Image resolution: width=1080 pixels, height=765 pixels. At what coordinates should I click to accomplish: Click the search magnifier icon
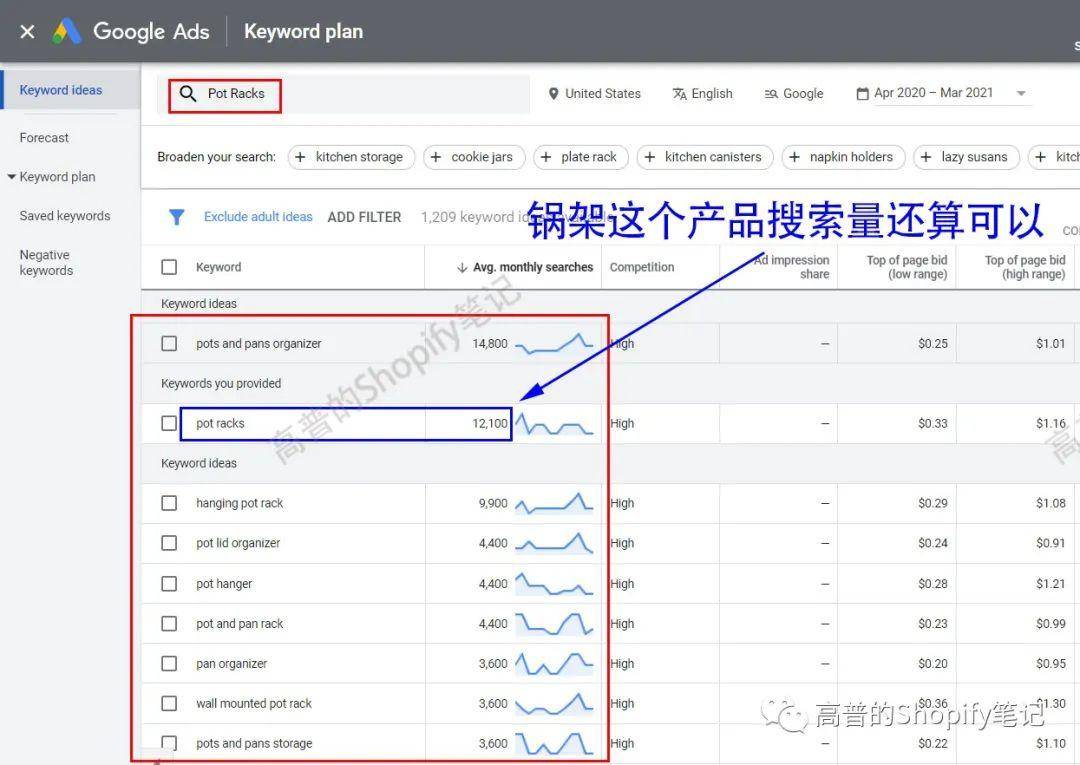(x=188, y=94)
